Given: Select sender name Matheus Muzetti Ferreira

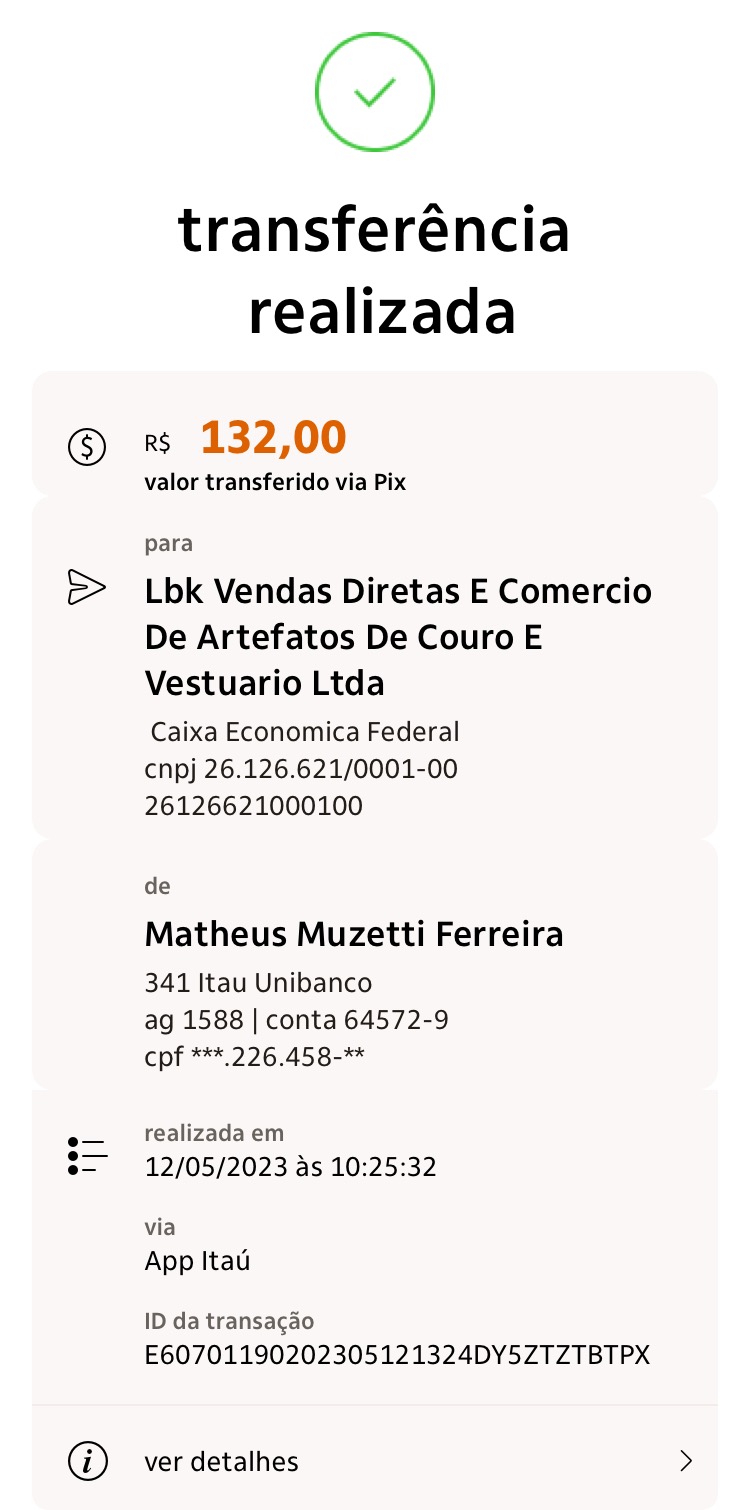Looking at the screenshot, I should 354,934.
